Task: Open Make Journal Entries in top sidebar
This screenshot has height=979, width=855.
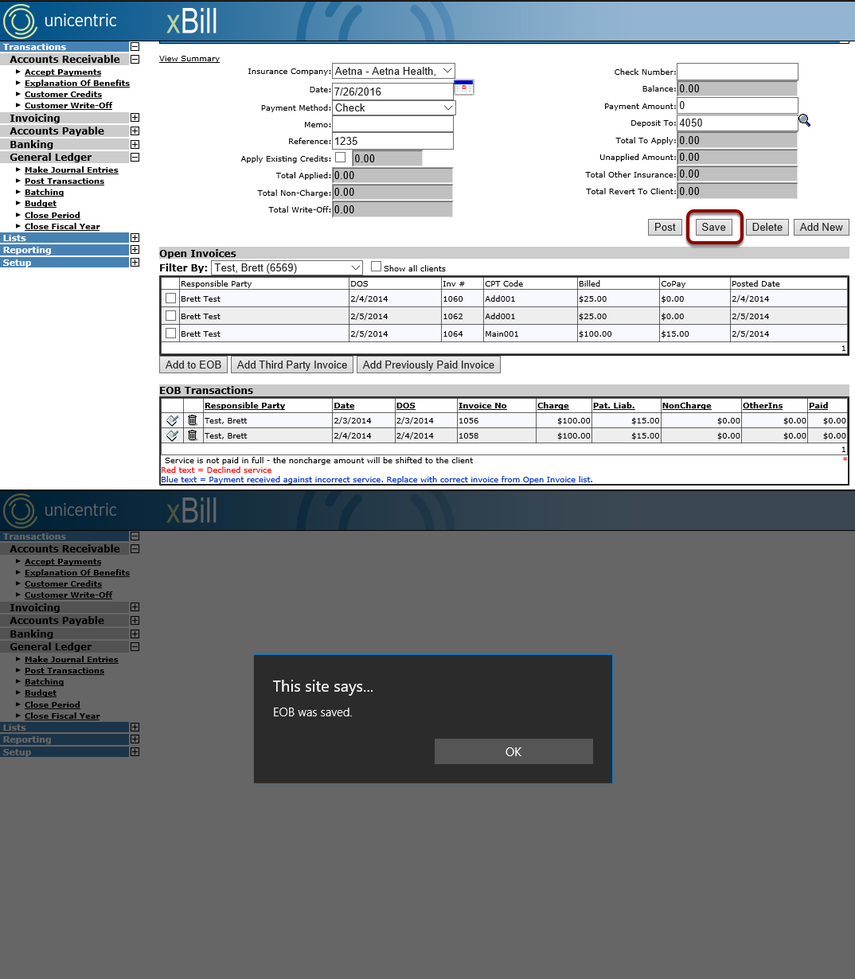Action: [x=71, y=170]
